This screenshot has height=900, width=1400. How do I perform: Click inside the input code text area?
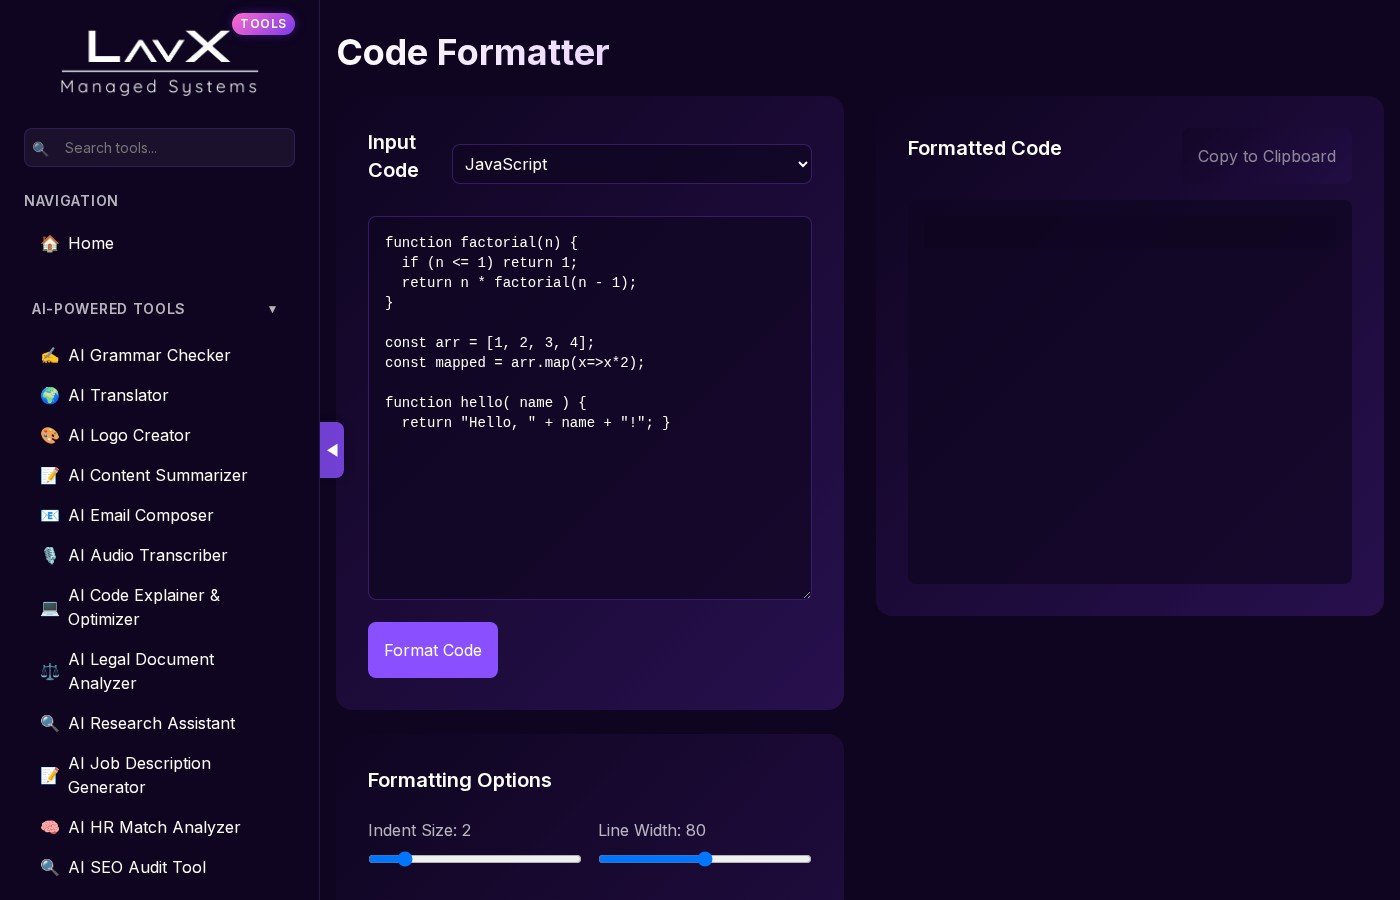[x=589, y=500]
